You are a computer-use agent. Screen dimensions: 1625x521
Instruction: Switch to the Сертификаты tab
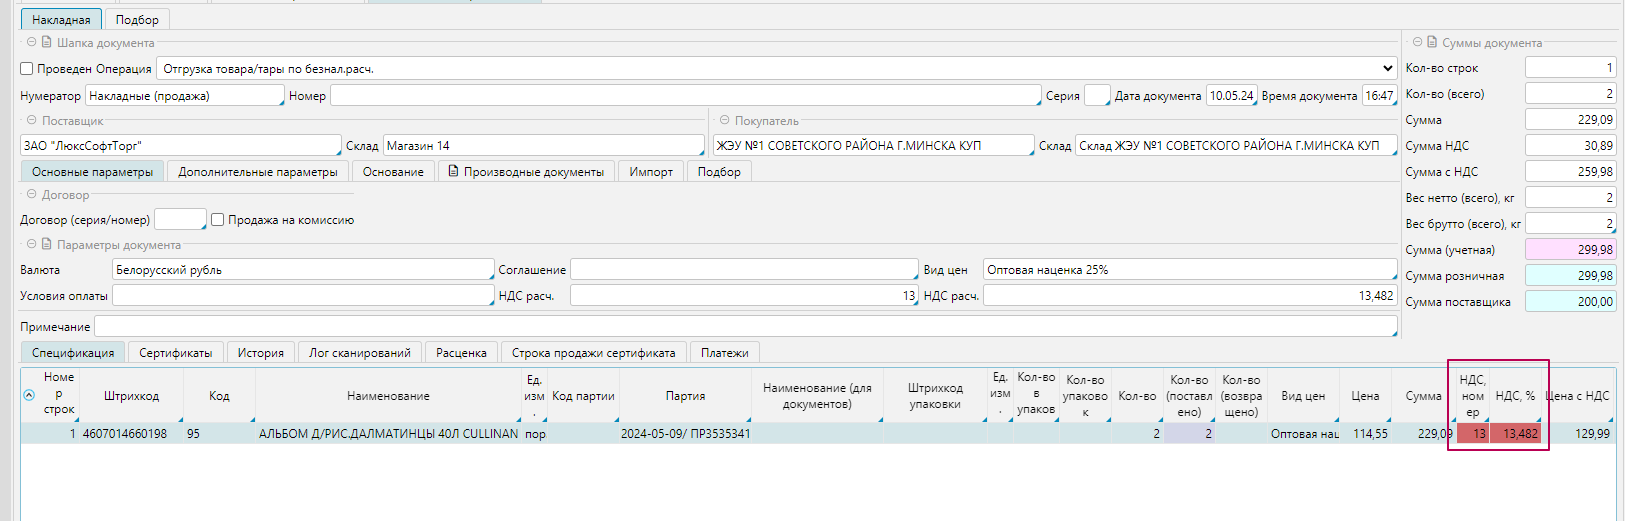(x=175, y=353)
